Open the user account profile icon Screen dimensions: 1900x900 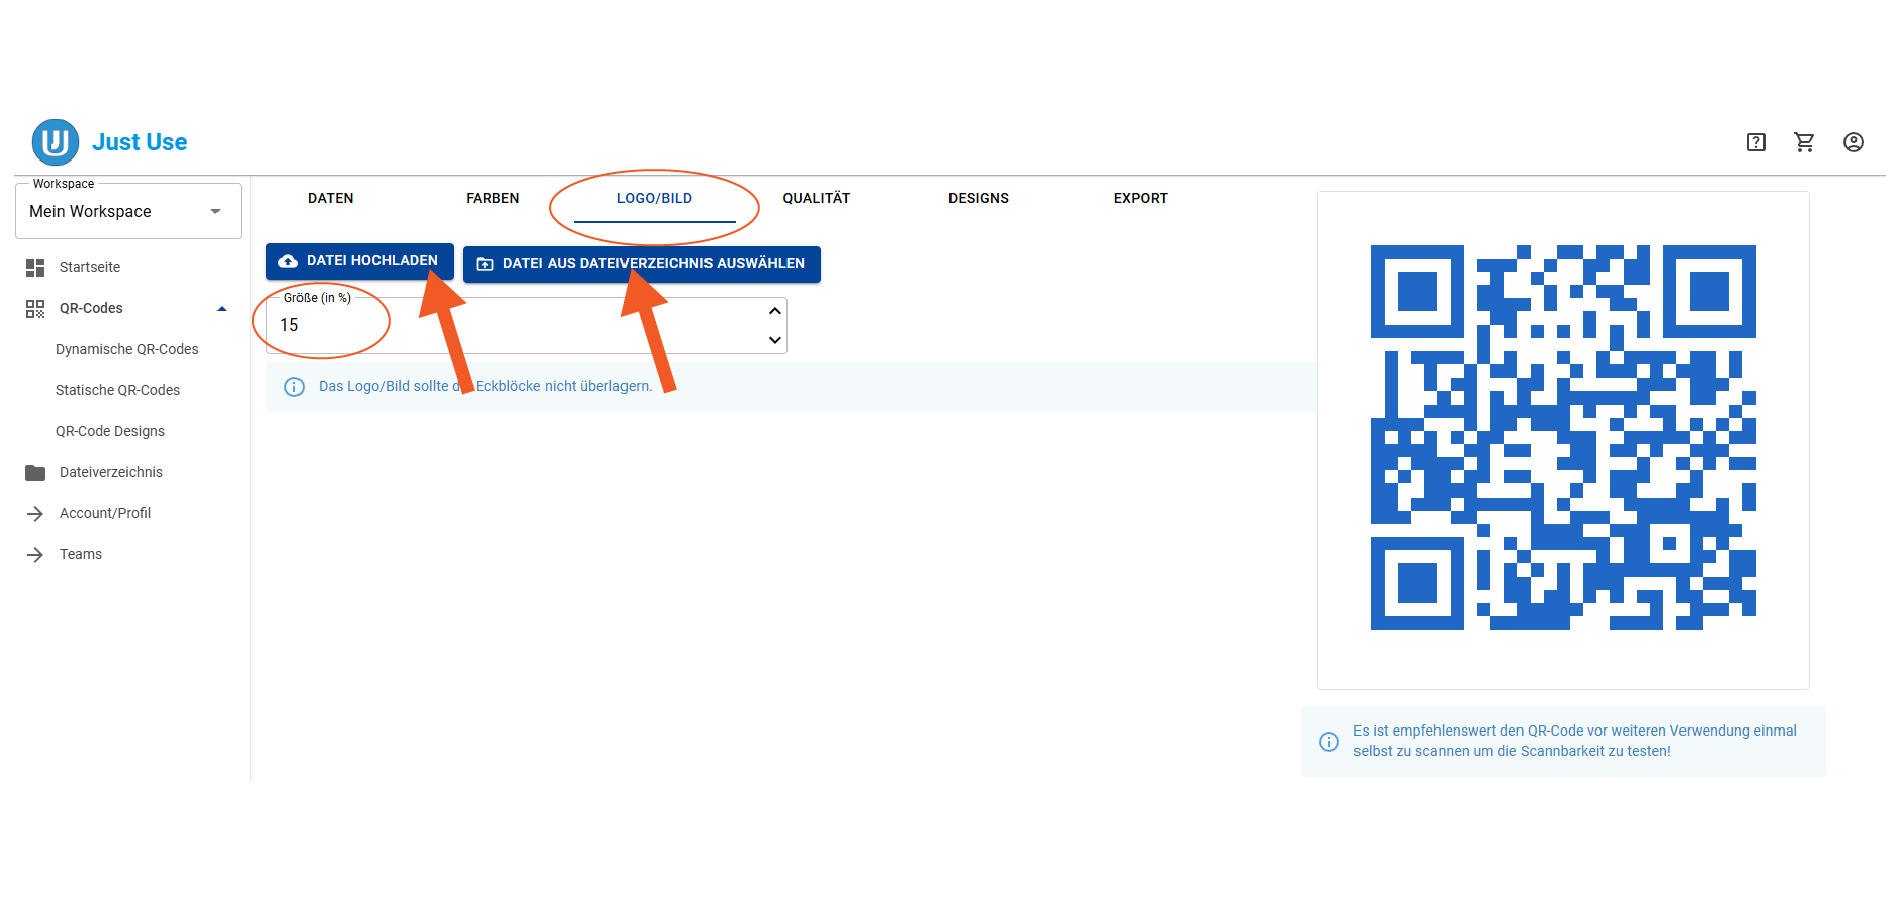point(1853,142)
